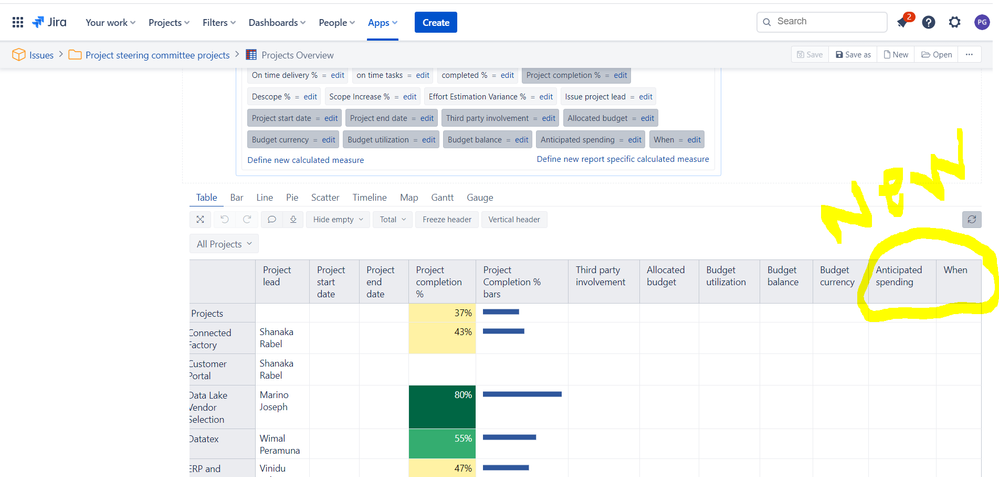Click Marino Joseph project lead cell
The image size is (999, 477).
pyautogui.click(x=282, y=407)
